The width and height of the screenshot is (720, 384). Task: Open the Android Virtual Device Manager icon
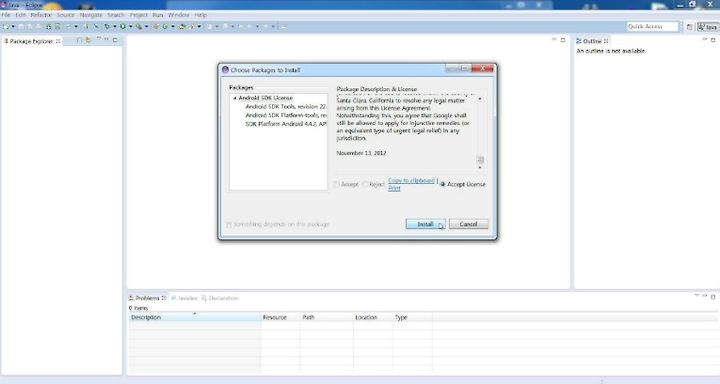point(58,27)
